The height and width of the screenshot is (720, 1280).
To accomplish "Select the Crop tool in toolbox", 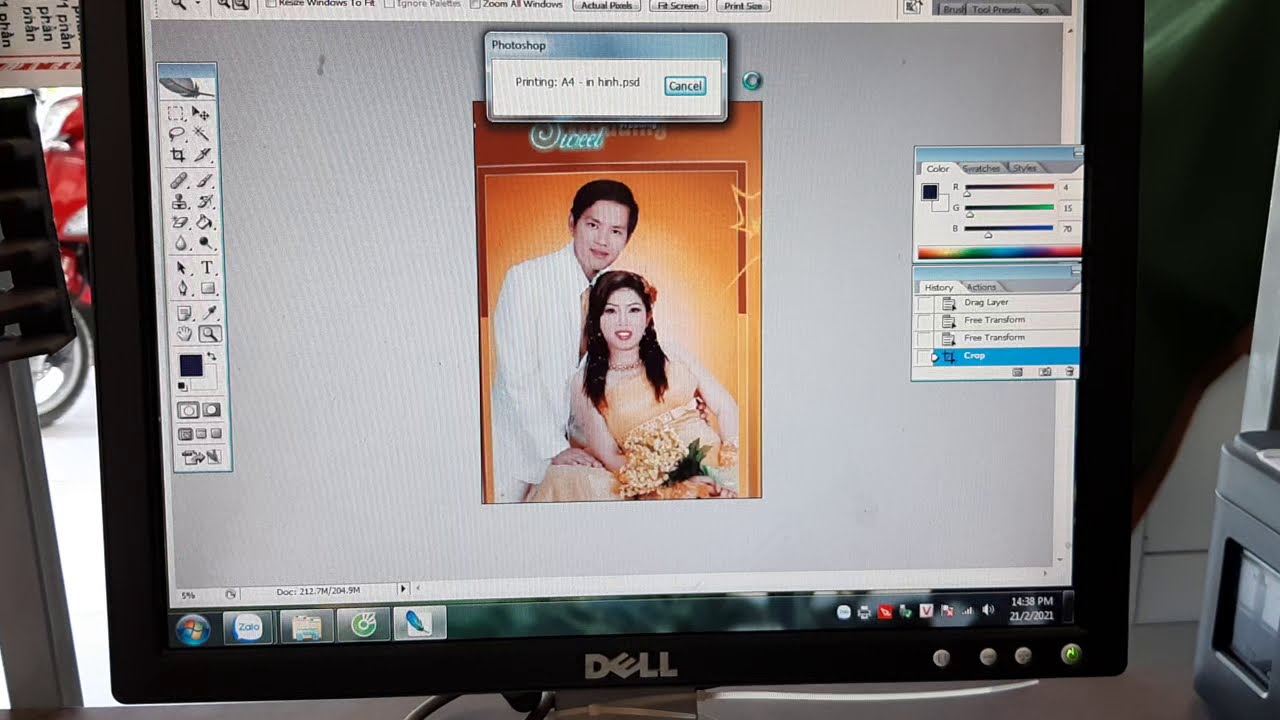I will pyautogui.click(x=177, y=154).
